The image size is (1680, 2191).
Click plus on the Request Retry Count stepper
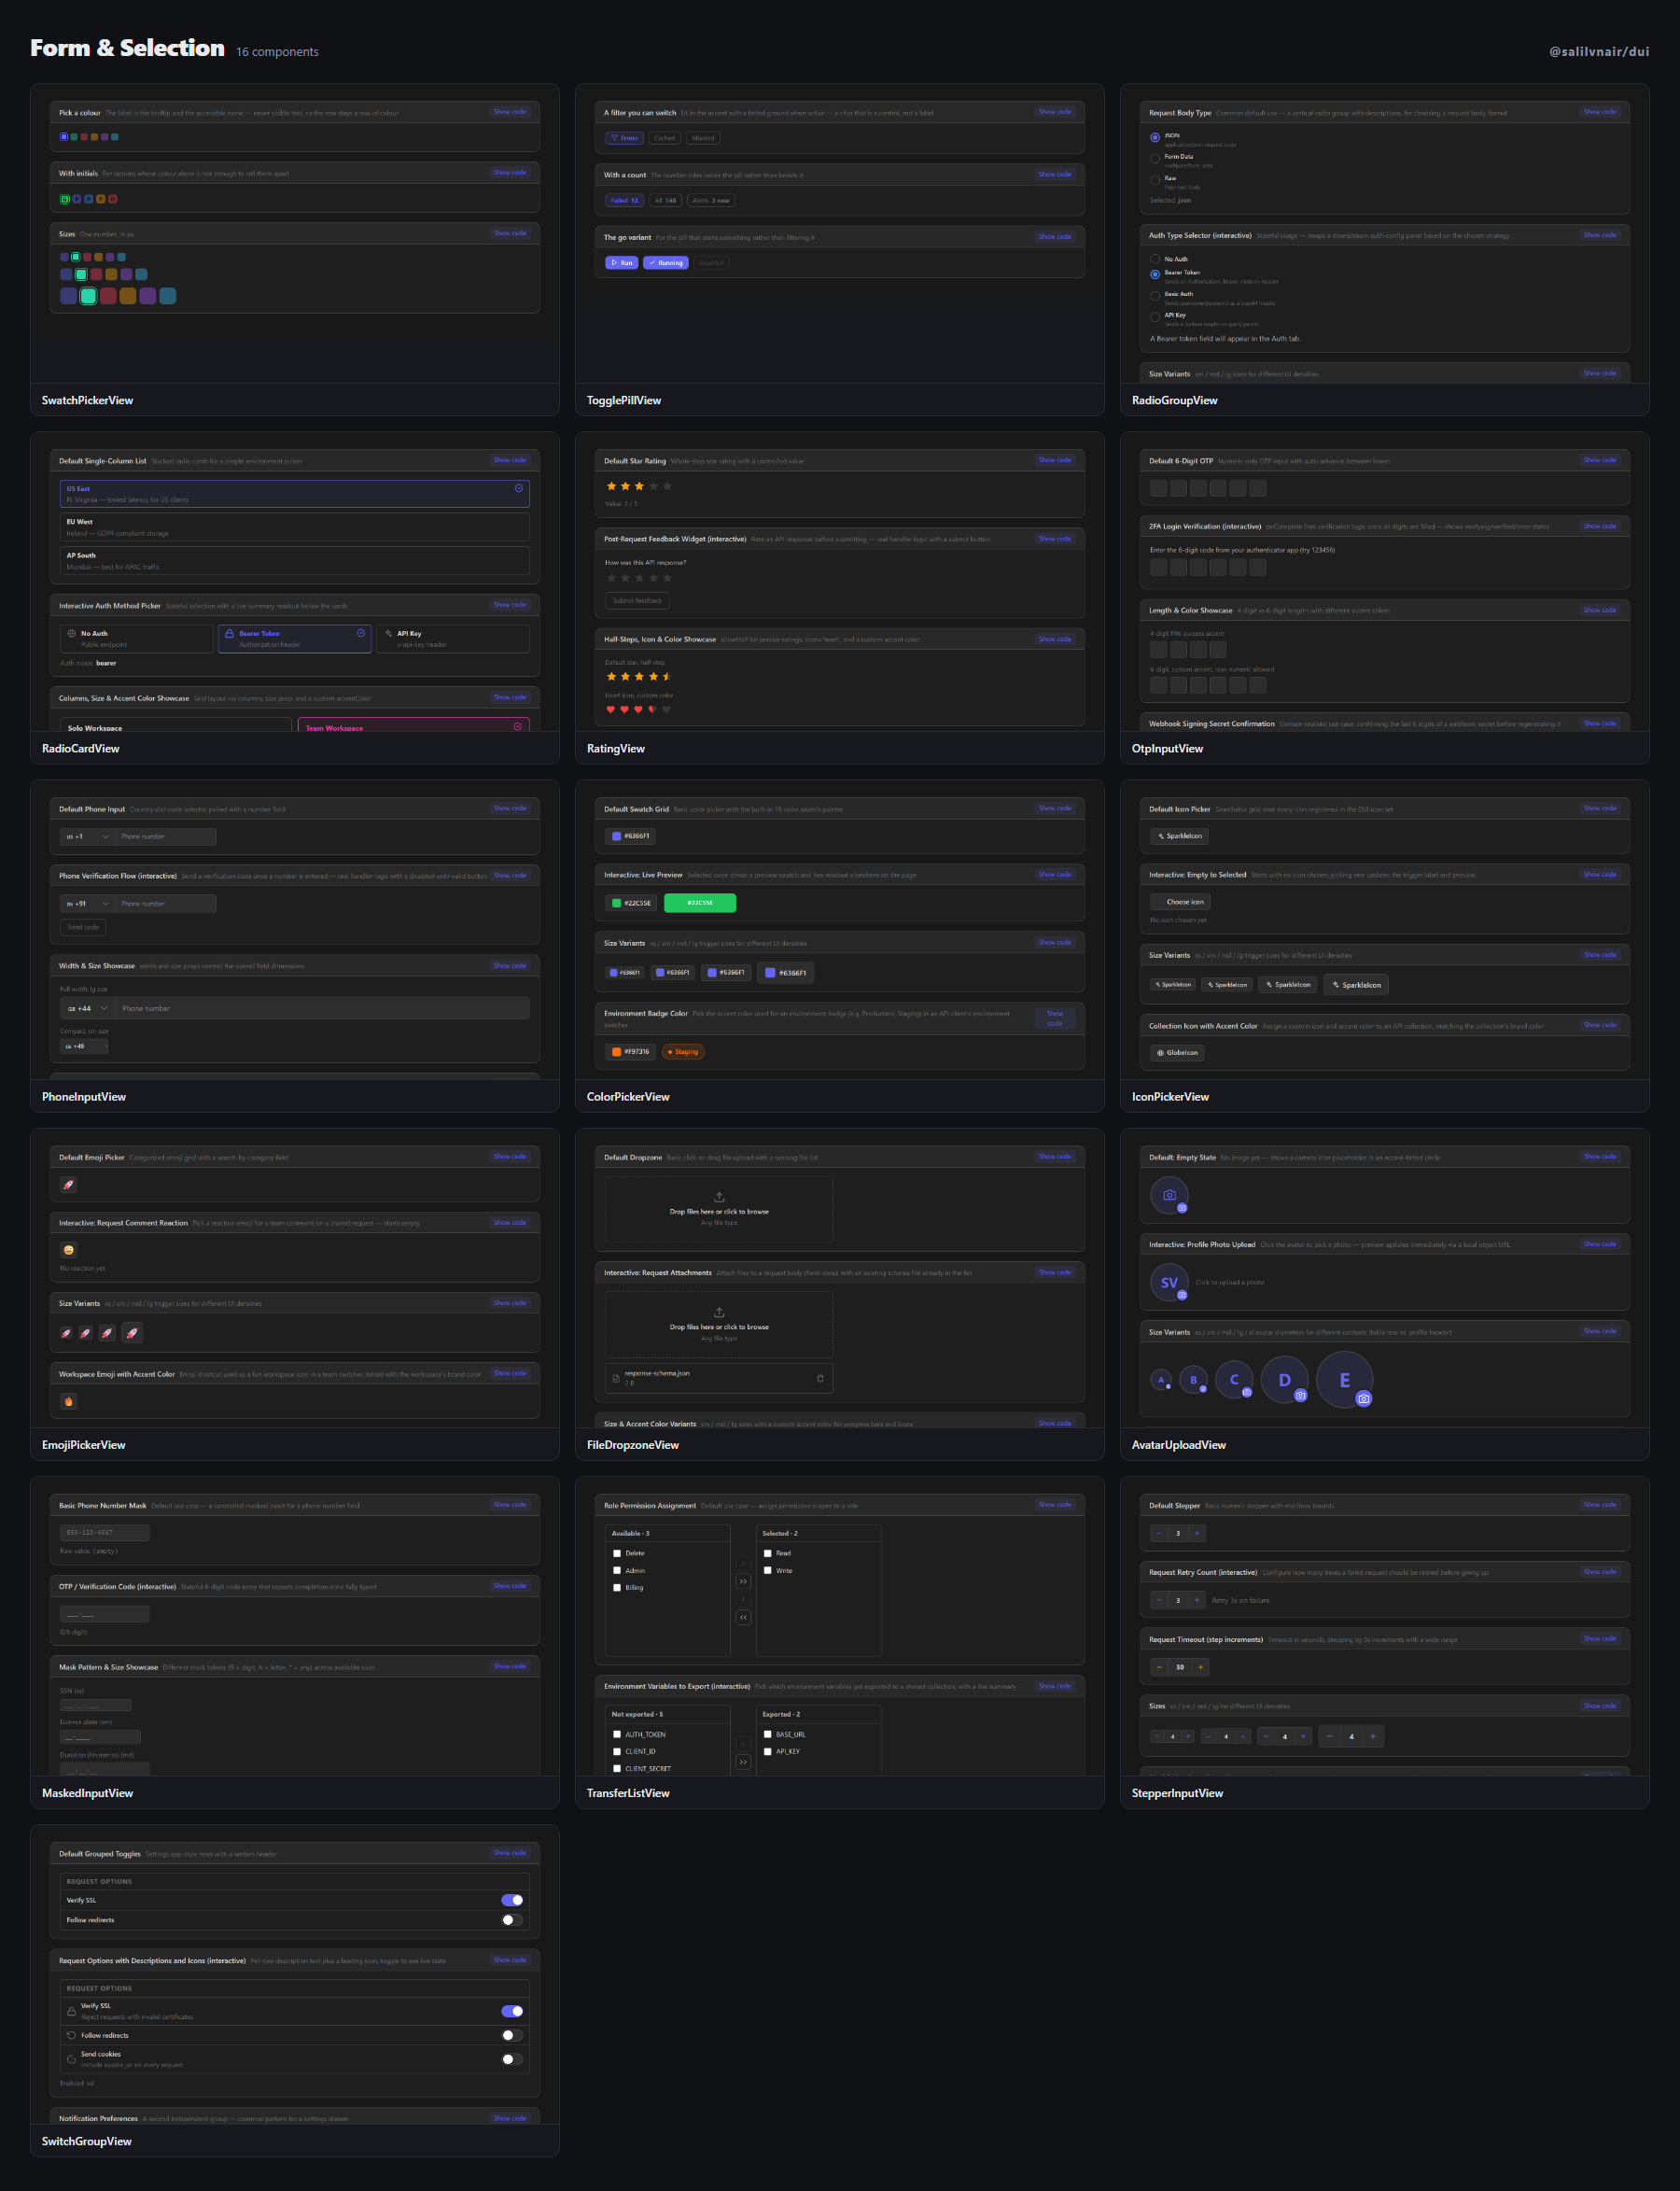1197,1600
